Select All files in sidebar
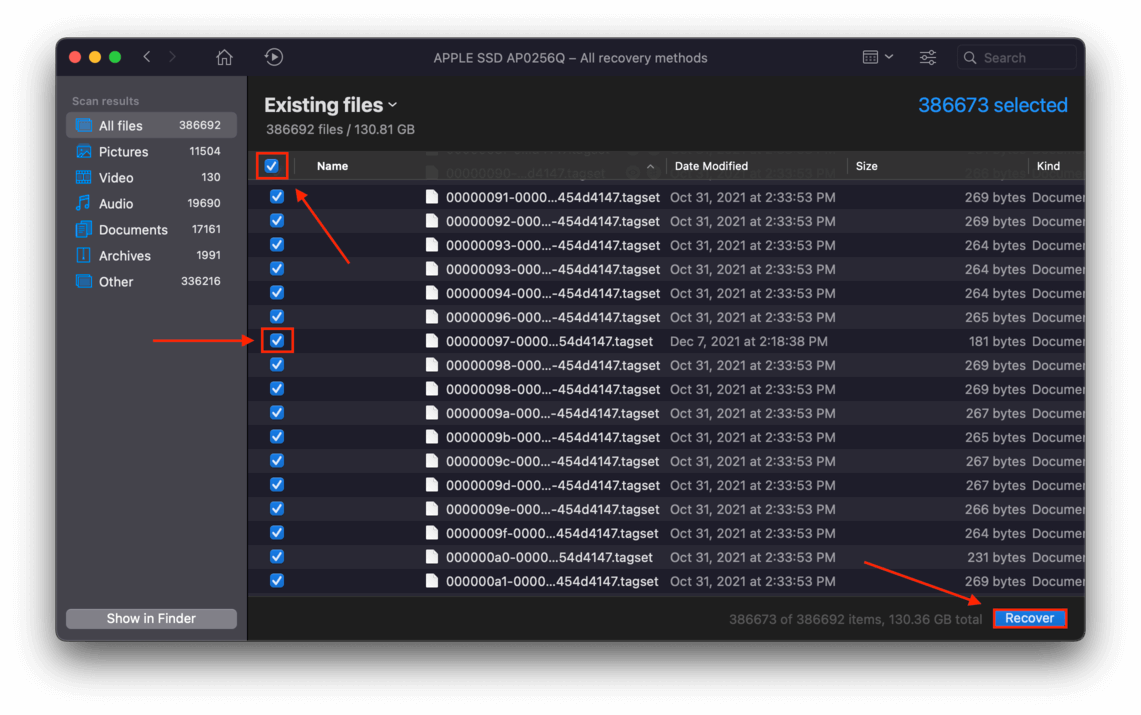 [151, 125]
